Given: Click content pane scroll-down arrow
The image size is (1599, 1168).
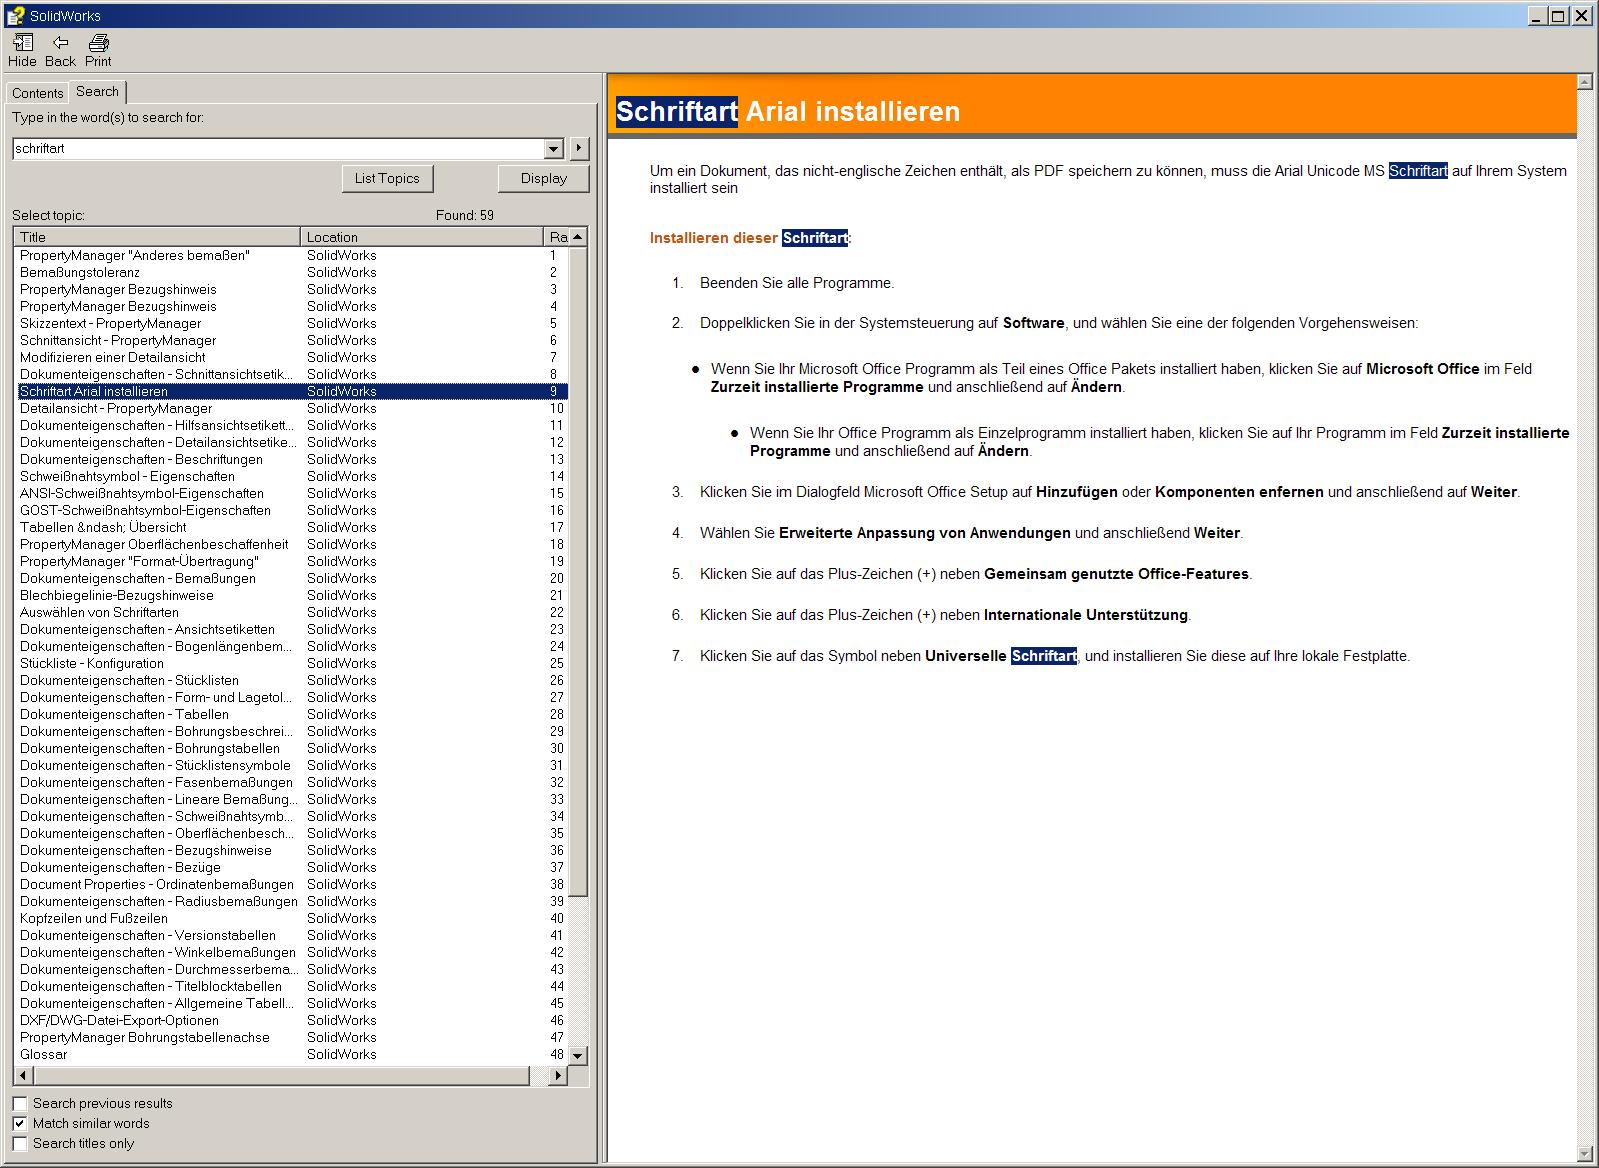Looking at the screenshot, I should coord(1584,1153).
